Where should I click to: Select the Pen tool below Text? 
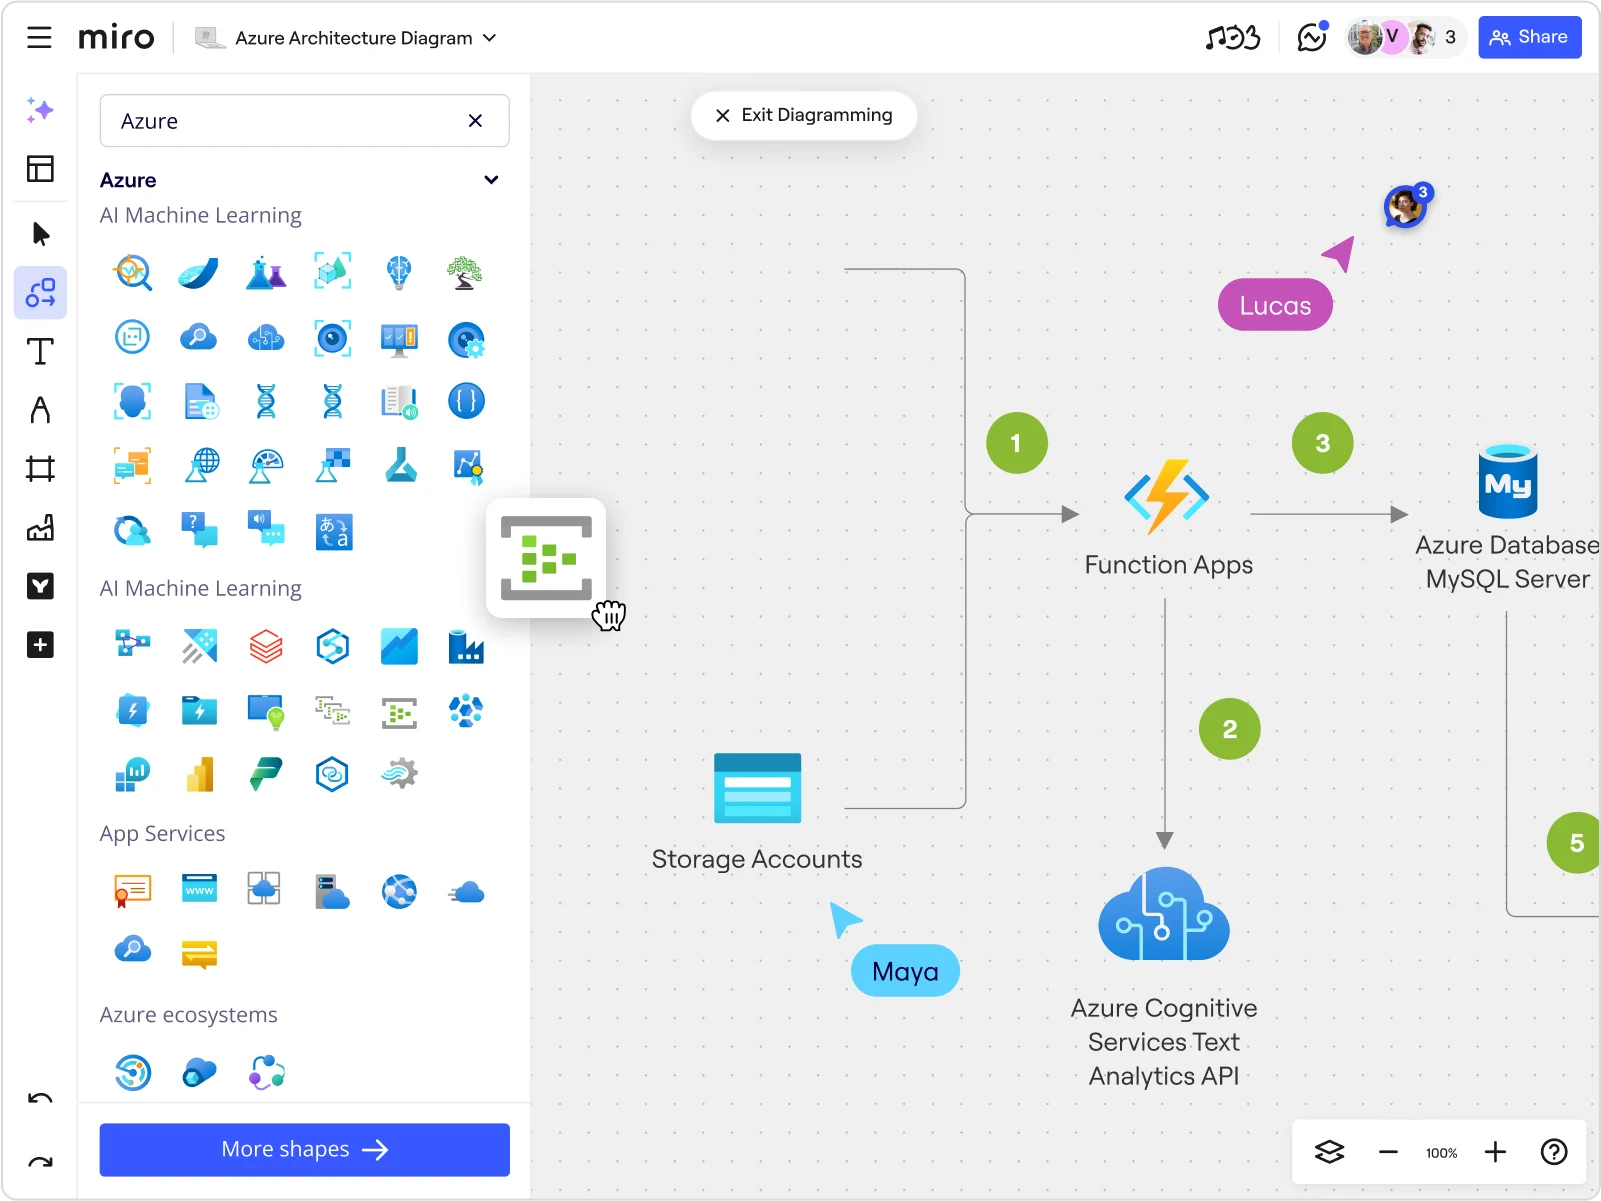coord(40,410)
